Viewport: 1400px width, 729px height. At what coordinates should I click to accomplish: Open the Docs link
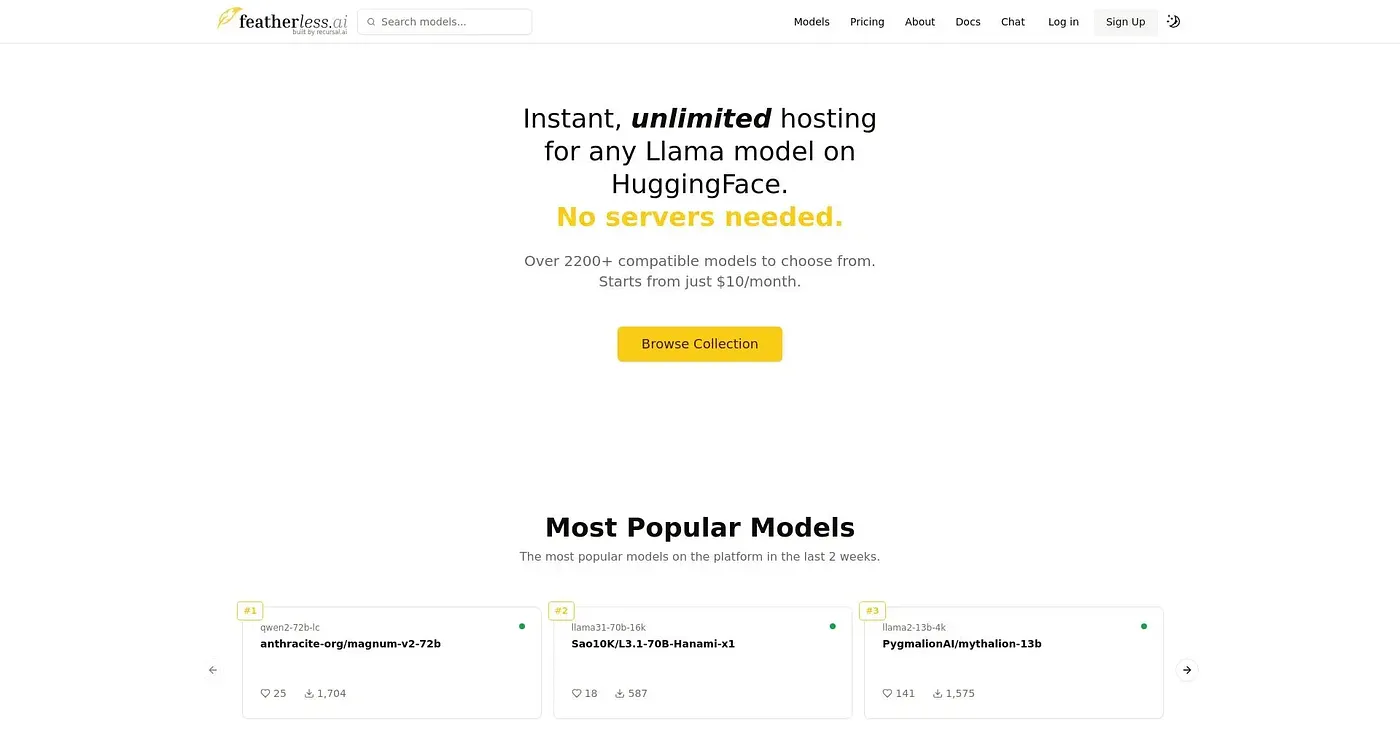(x=968, y=22)
